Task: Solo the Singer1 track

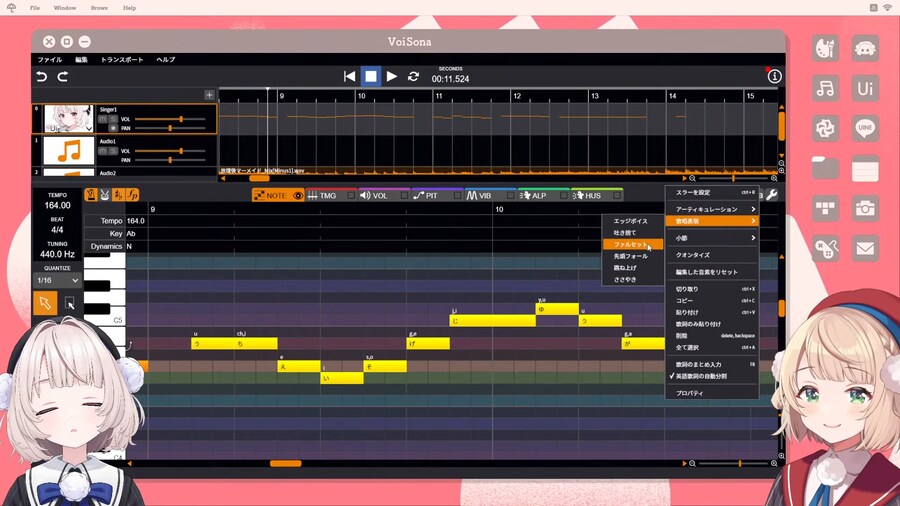Action: [x=113, y=119]
